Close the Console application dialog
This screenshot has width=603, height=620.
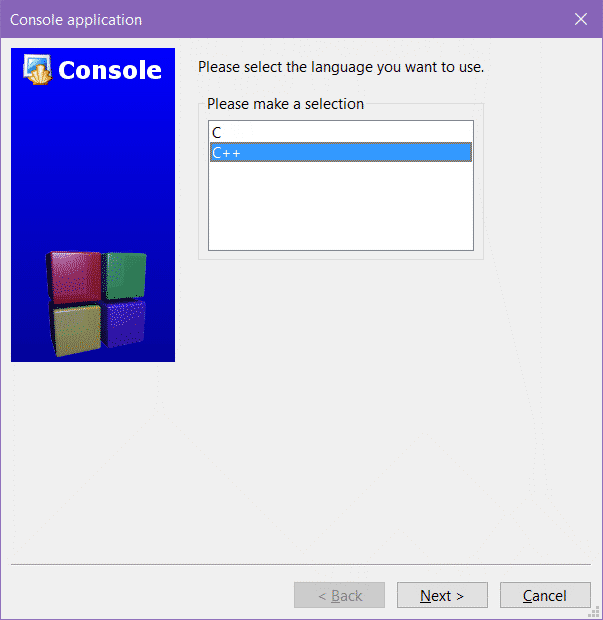pos(581,19)
